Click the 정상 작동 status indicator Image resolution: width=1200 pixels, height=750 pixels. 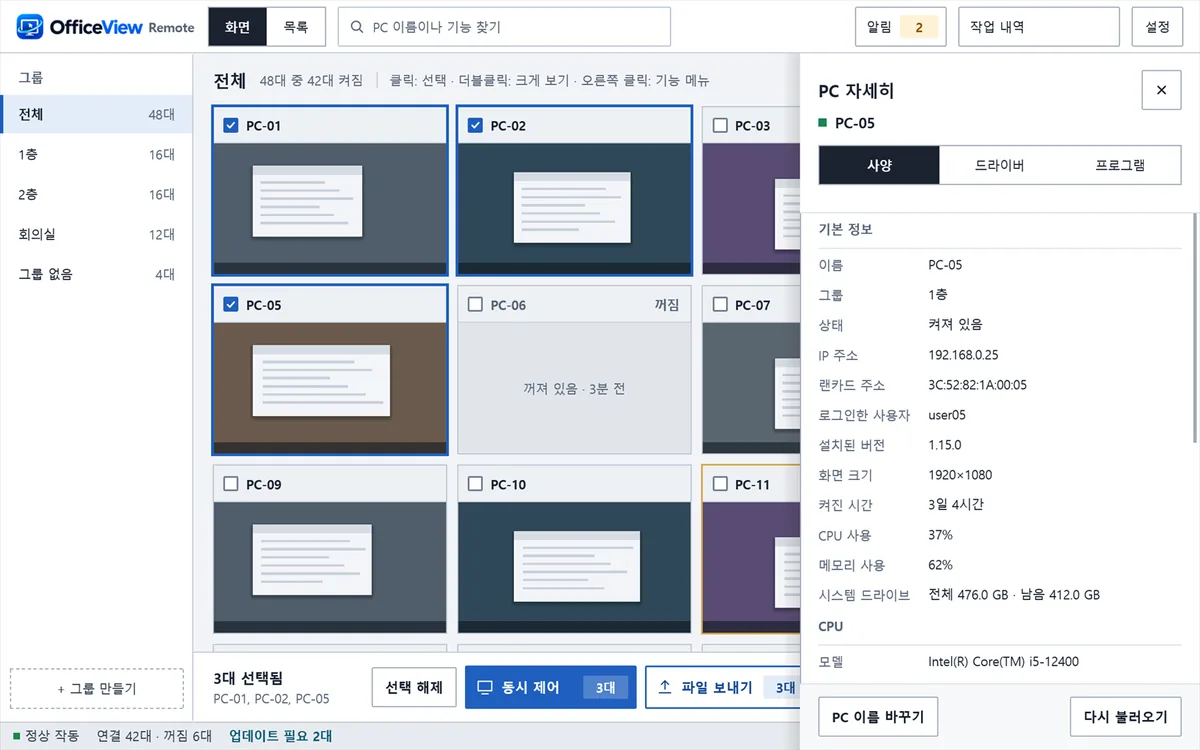pos(46,736)
